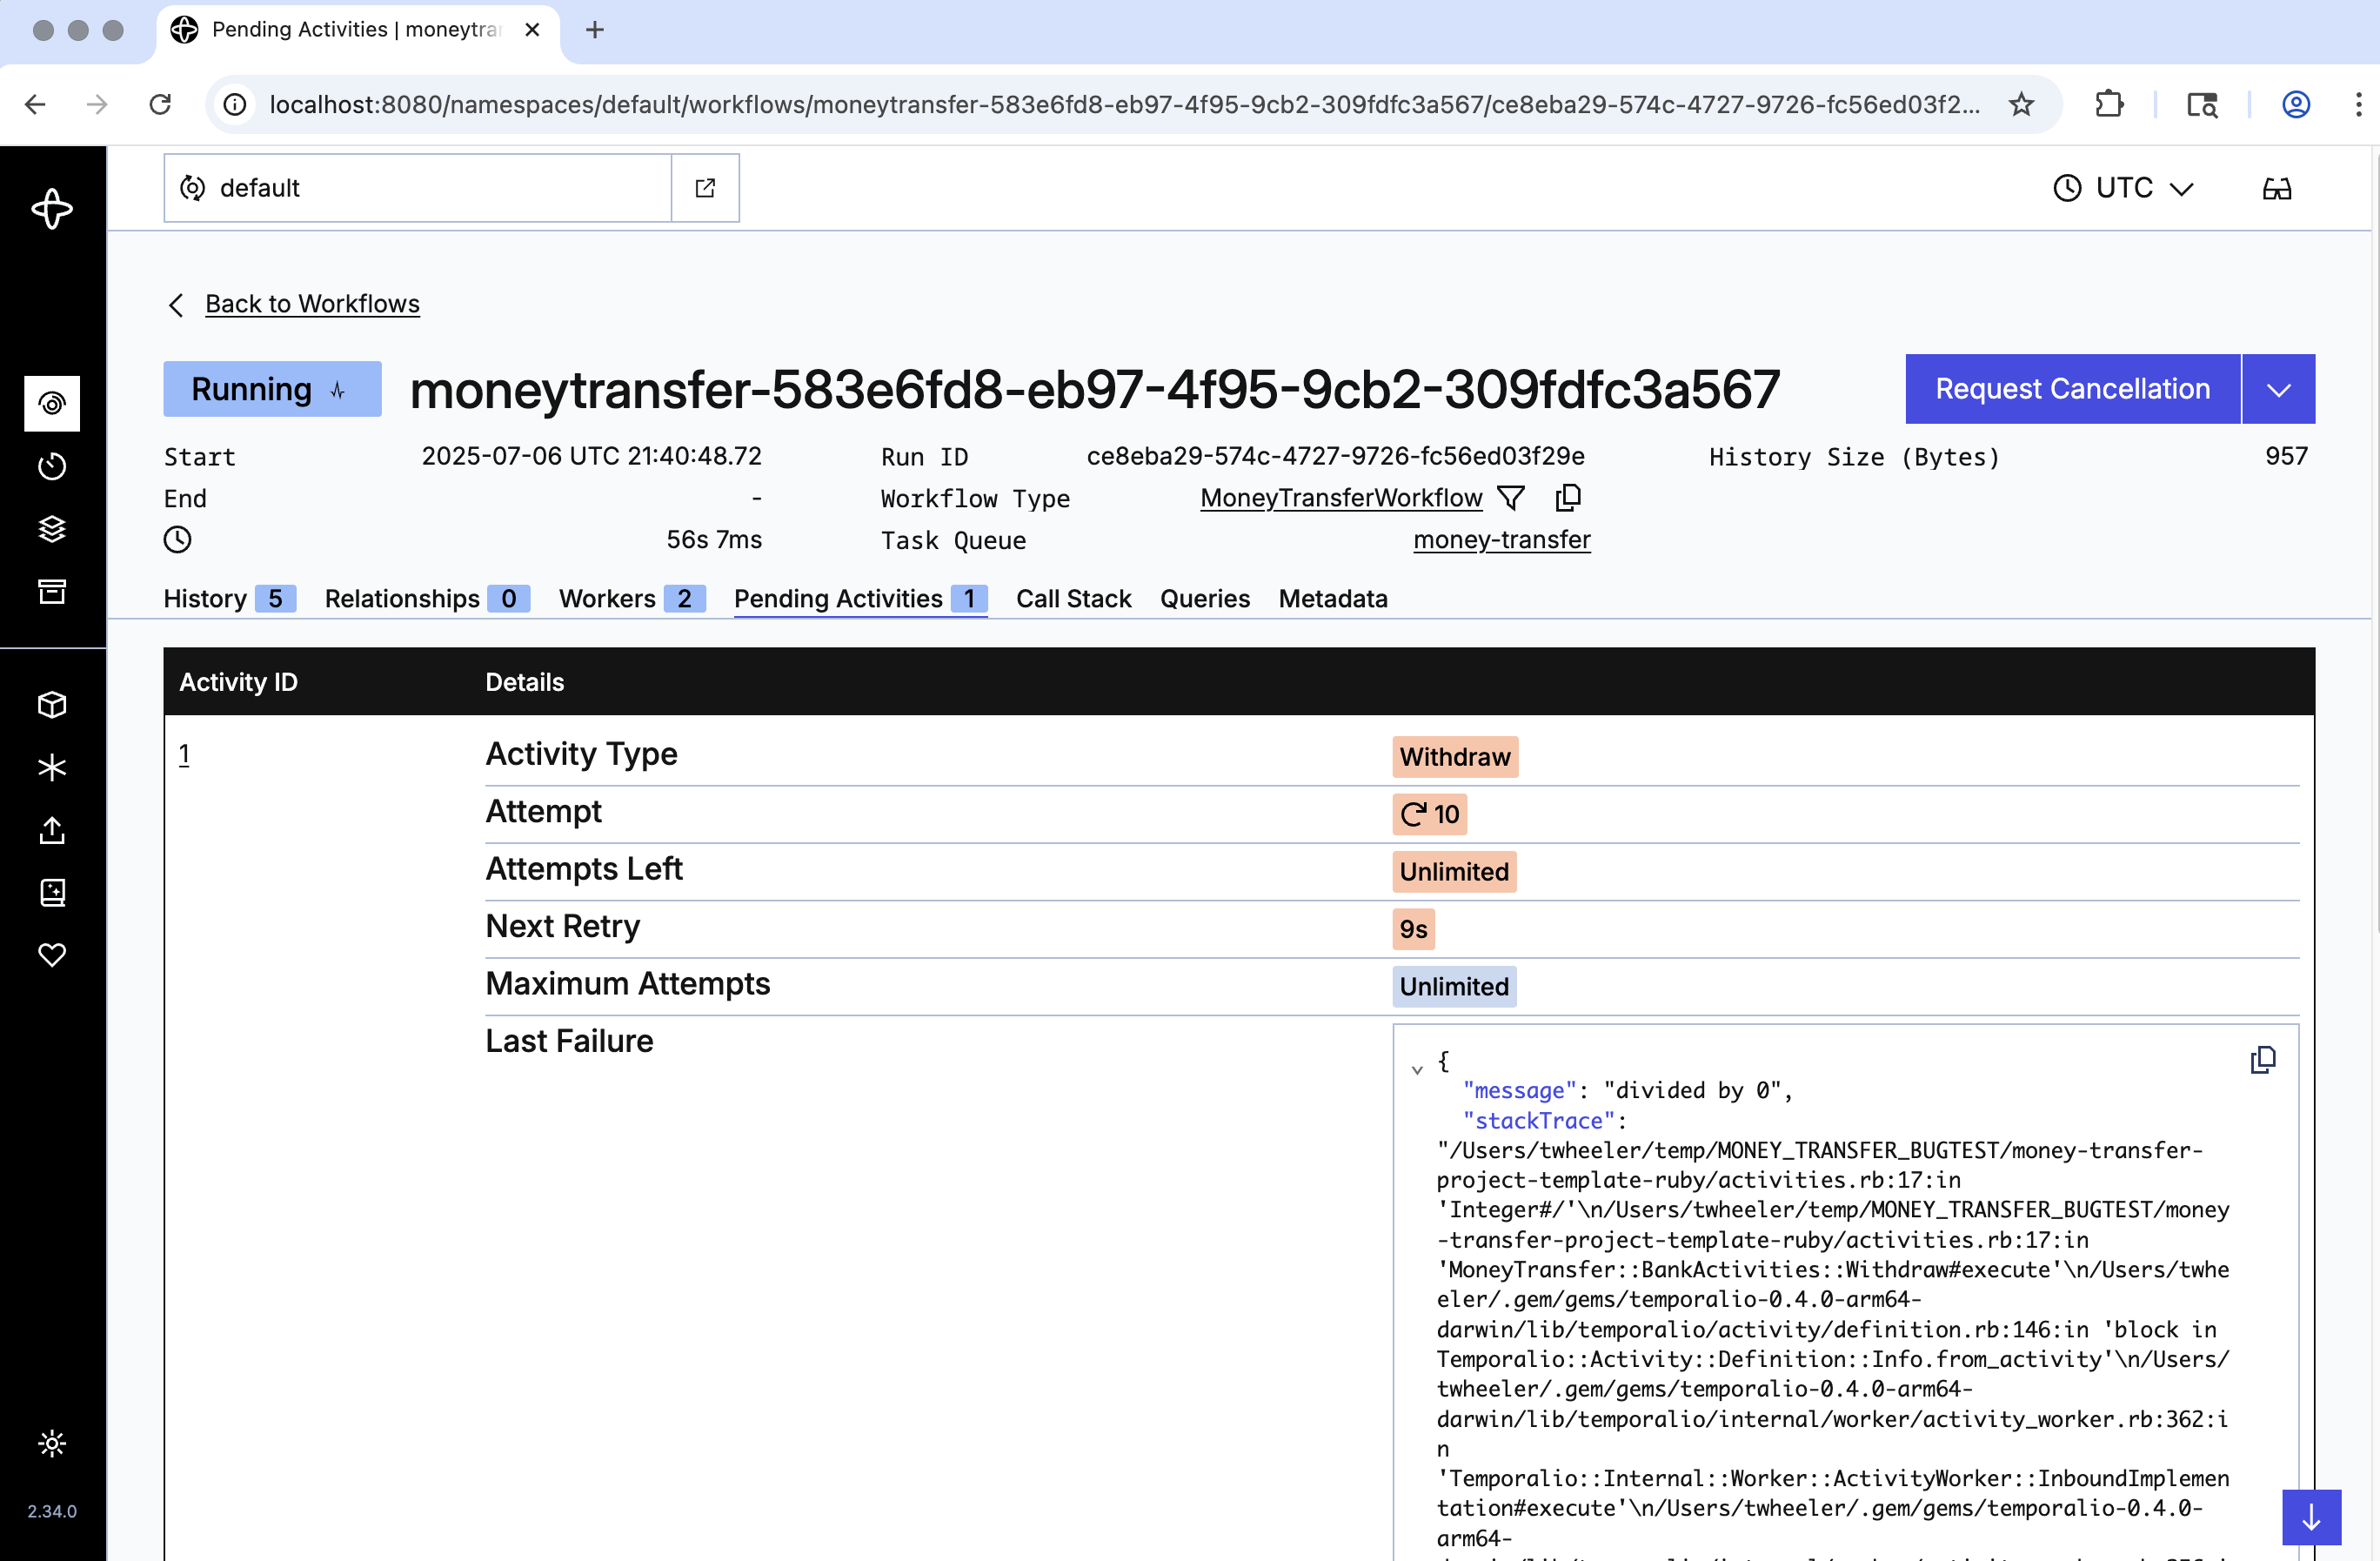The image size is (2380, 1561).
Task: Open the UTC timezone dropdown
Action: [x=2122, y=188]
